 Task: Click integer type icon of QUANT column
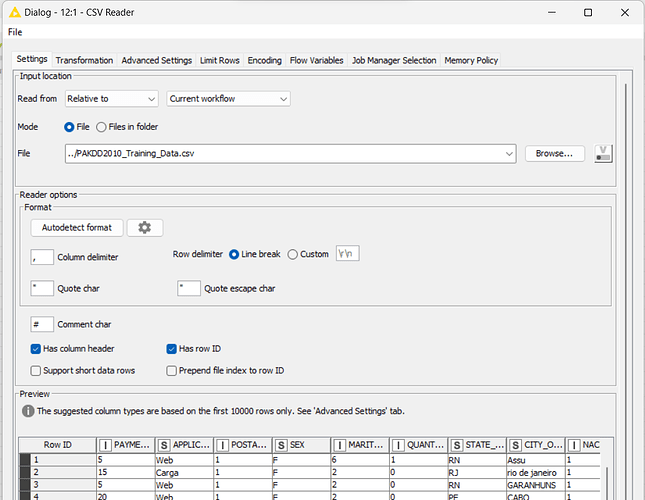(x=398, y=445)
